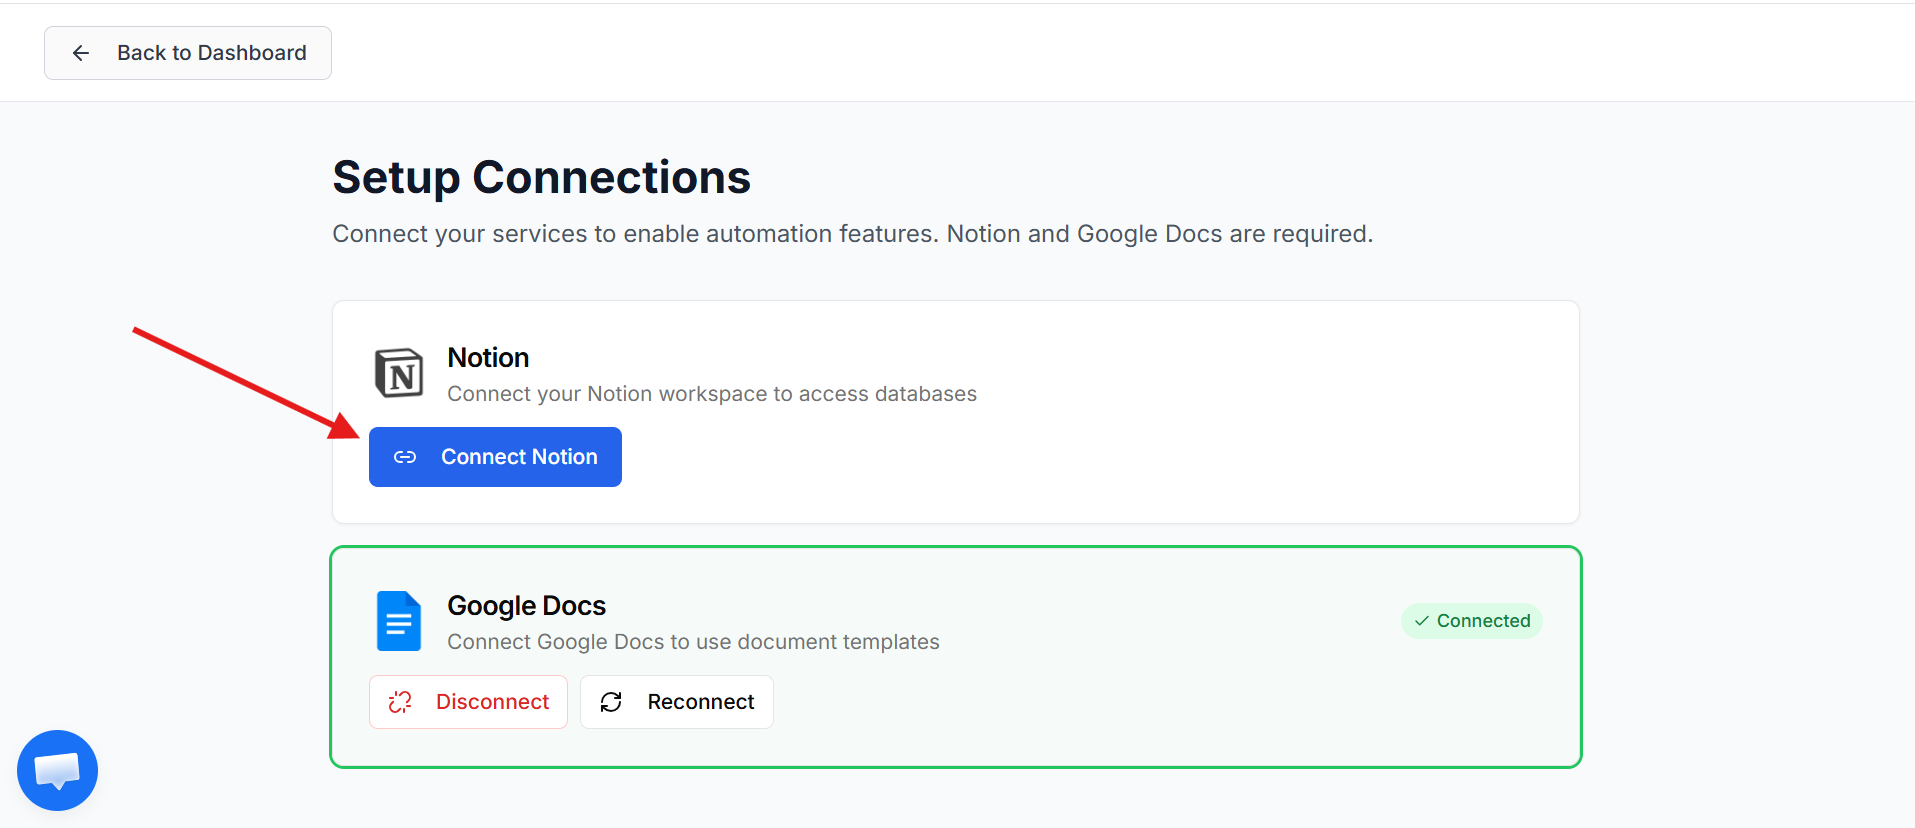This screenshot has width=1915, height=828.
Task: Click the 'Setup Connections' page heading
Action: pyautogui.click(x=541, y=178)
